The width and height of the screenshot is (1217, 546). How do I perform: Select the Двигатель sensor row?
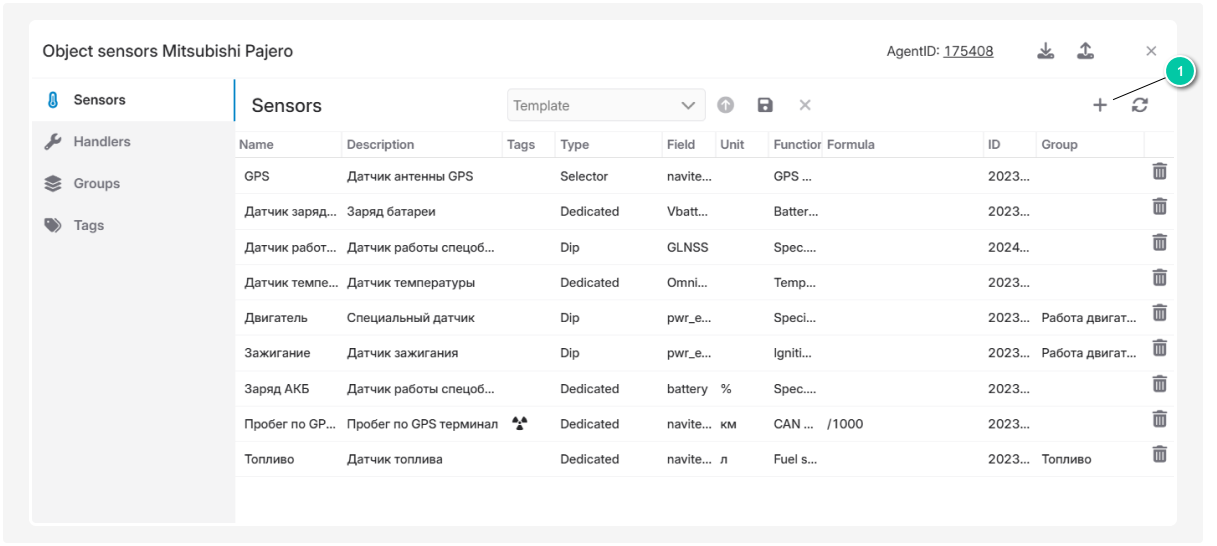tap(276, 318)
